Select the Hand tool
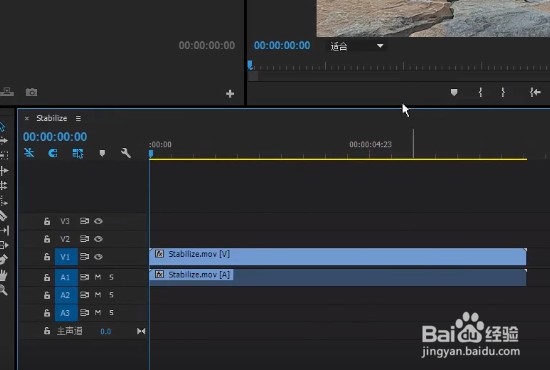This screenshot has width=550, height=370. [3, 275]
